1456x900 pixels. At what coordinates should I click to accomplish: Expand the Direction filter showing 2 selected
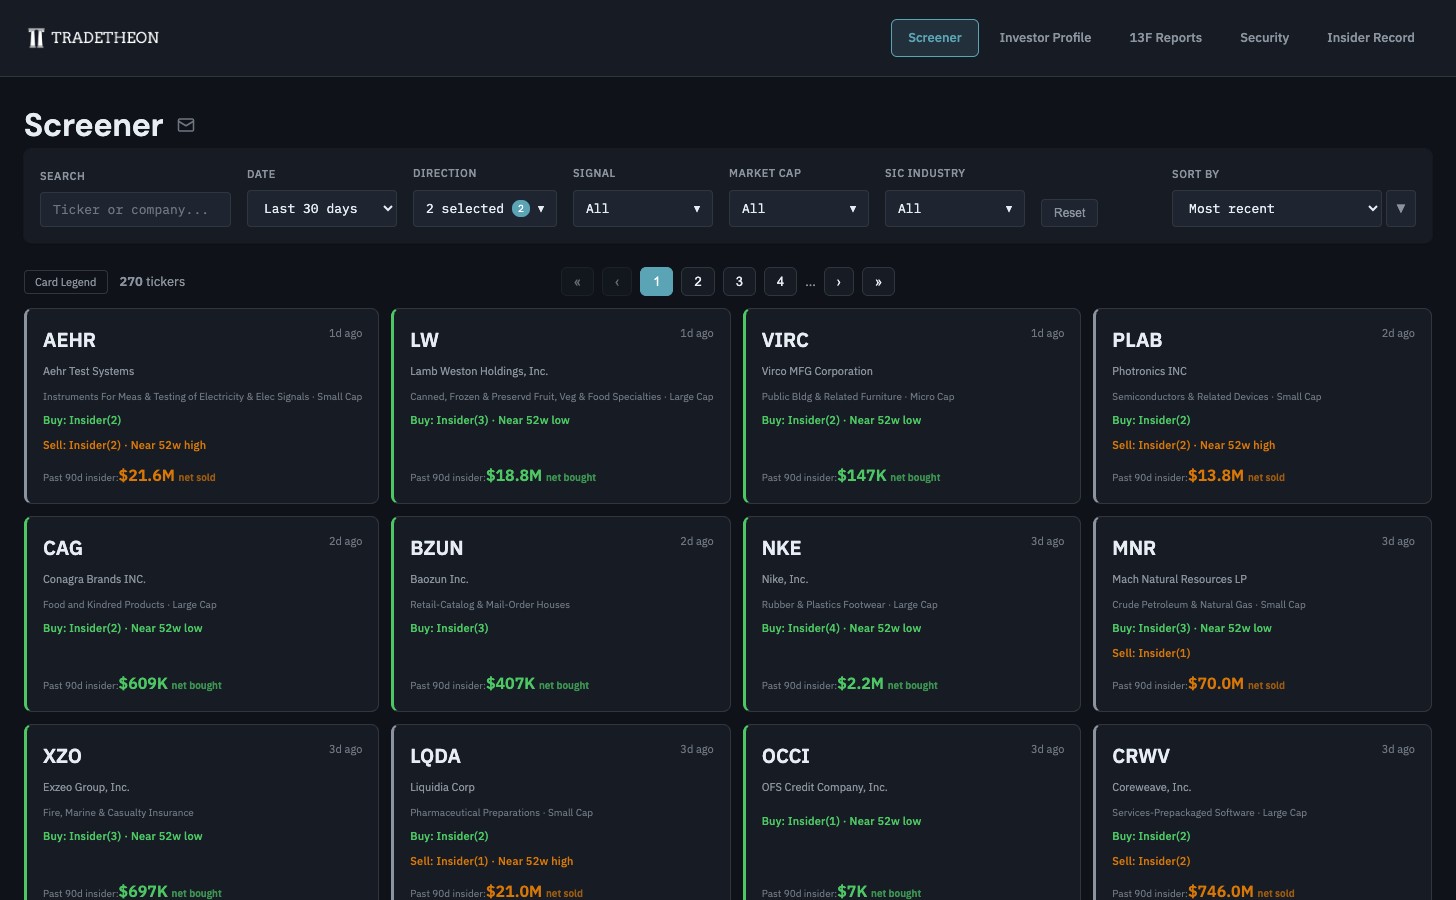[484, 208]
